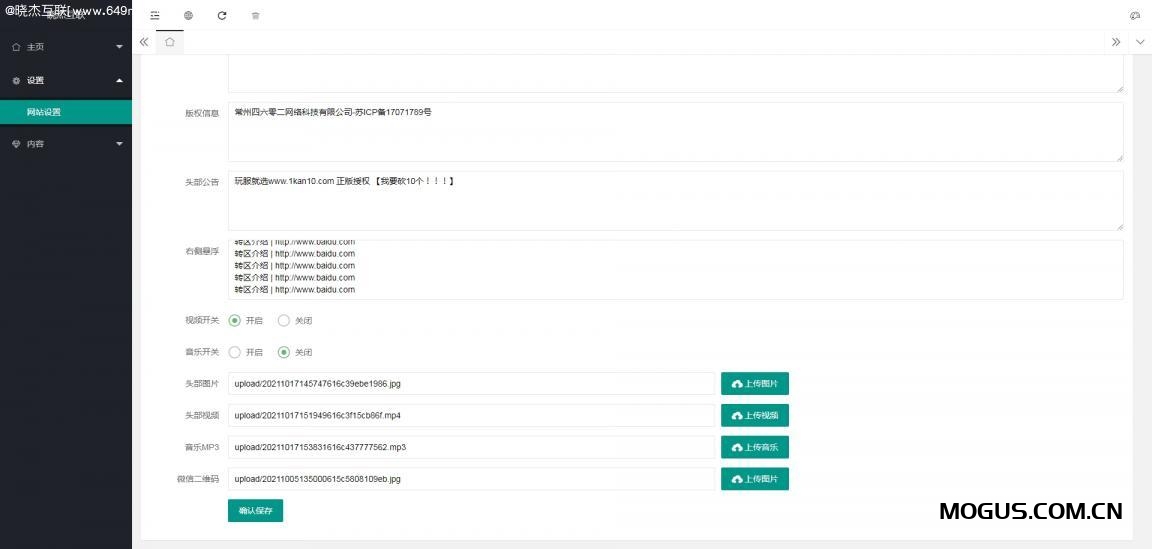Click the 确认保存 button
The width and height of the screenshot is (1152, 549).
[255, 511]
